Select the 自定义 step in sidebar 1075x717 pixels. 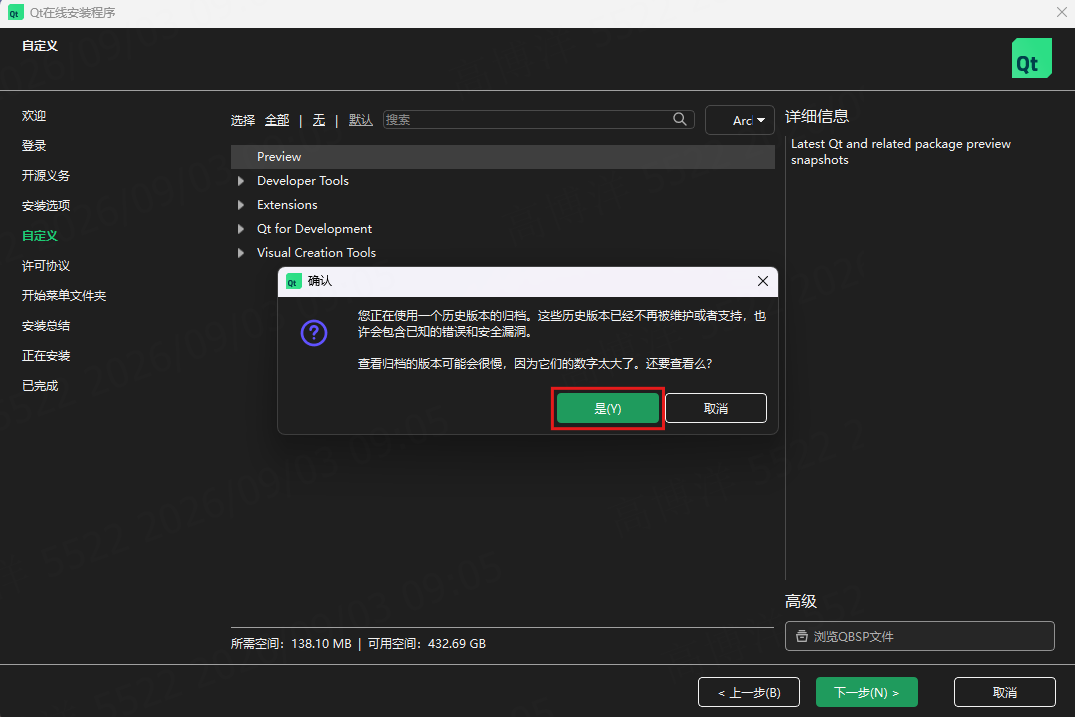40,236
